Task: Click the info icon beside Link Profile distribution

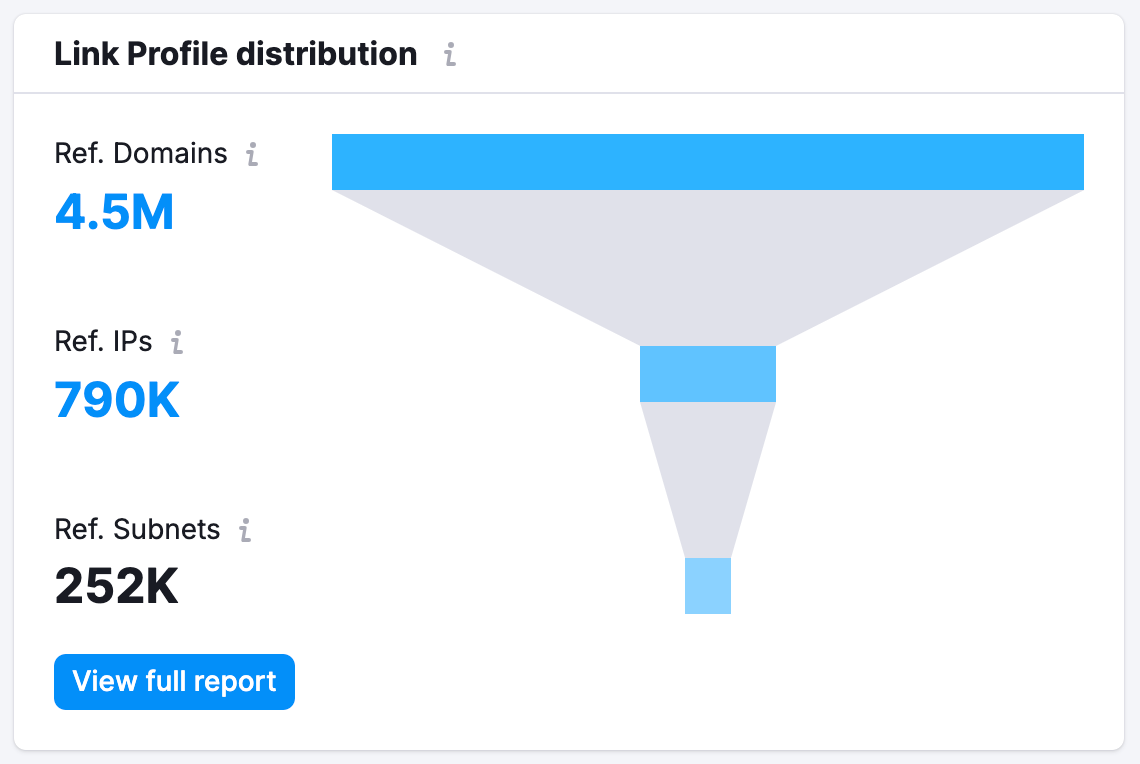Action: pos(450,55)
